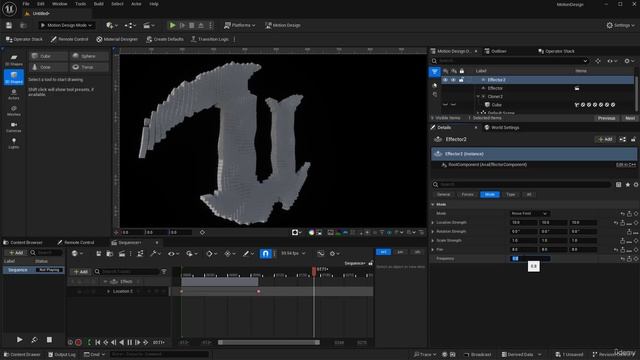Switch to the Content Browser tab
640x360 pixels.
23,242
